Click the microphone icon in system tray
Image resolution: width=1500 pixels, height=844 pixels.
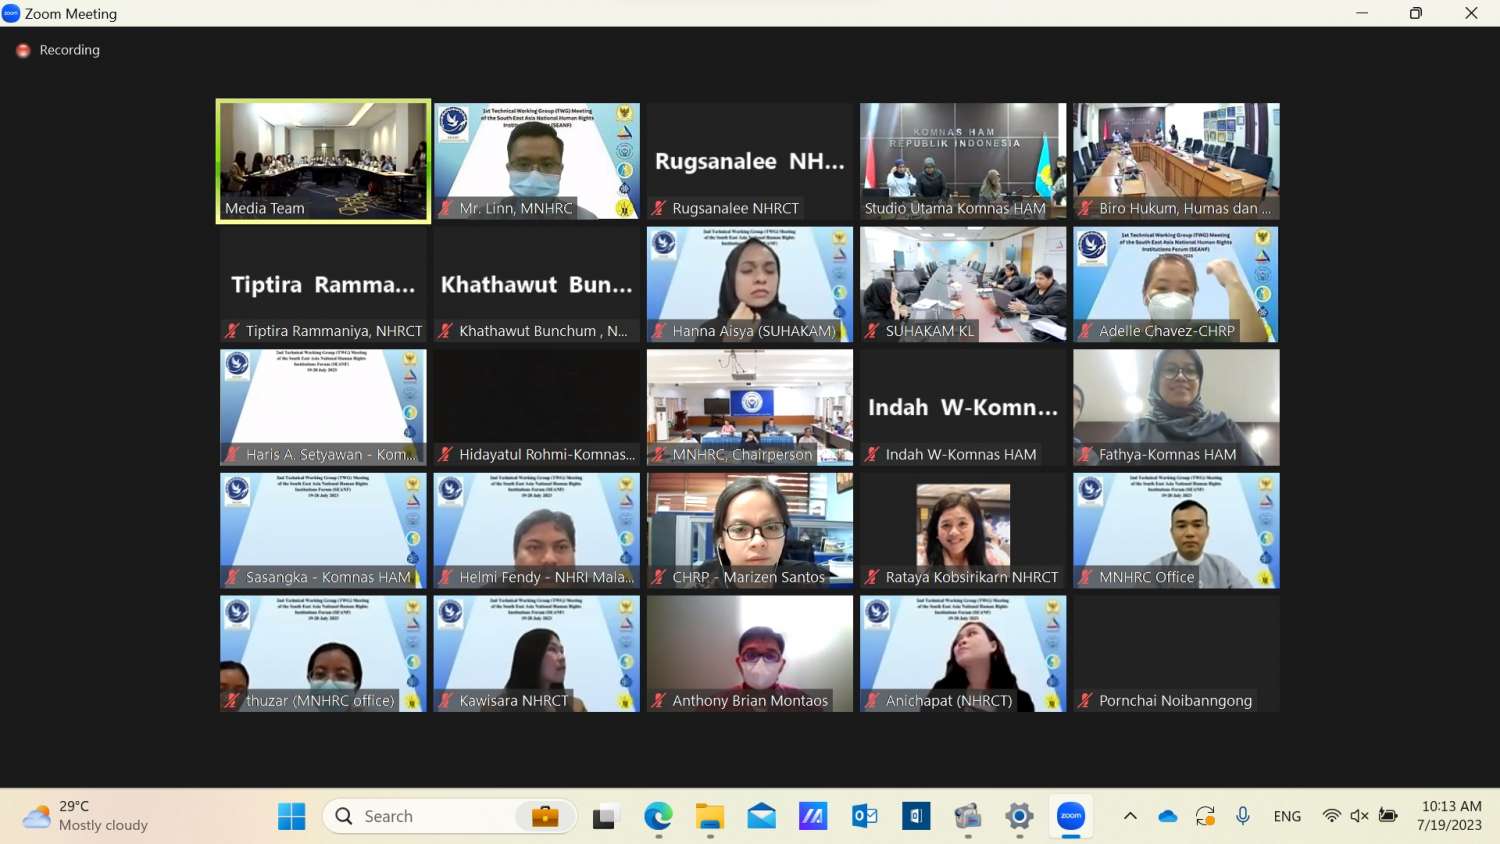click(1243, 816)
